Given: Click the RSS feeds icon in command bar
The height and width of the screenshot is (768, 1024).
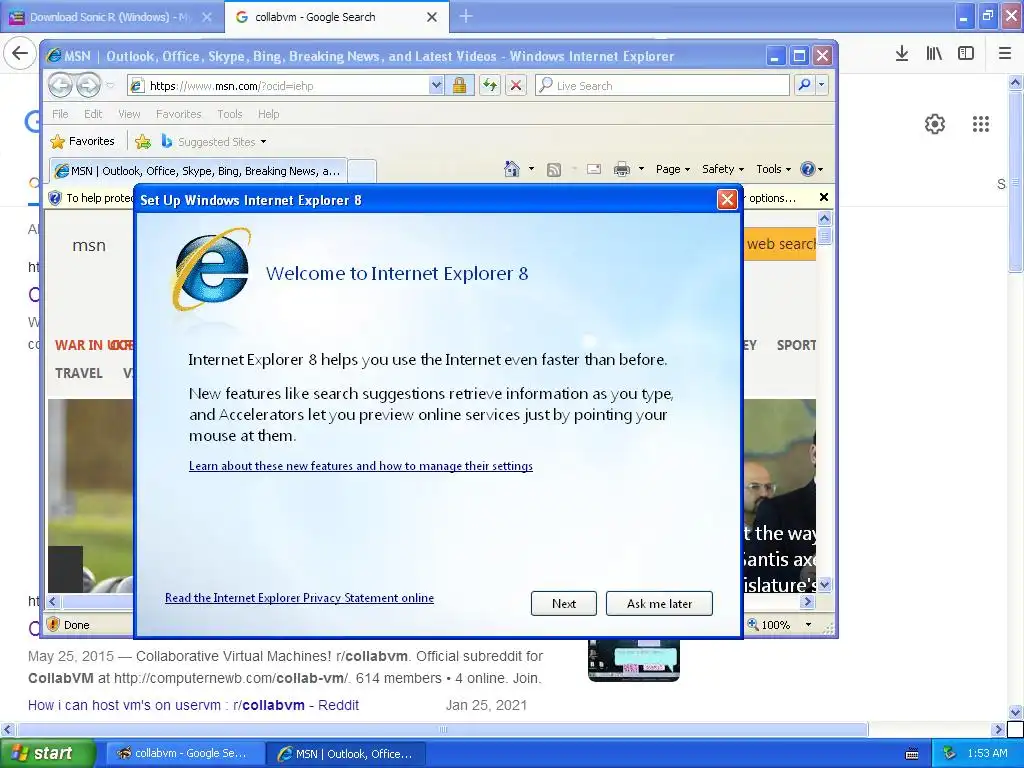Looking at the screenshot, I should coord(554,170).
